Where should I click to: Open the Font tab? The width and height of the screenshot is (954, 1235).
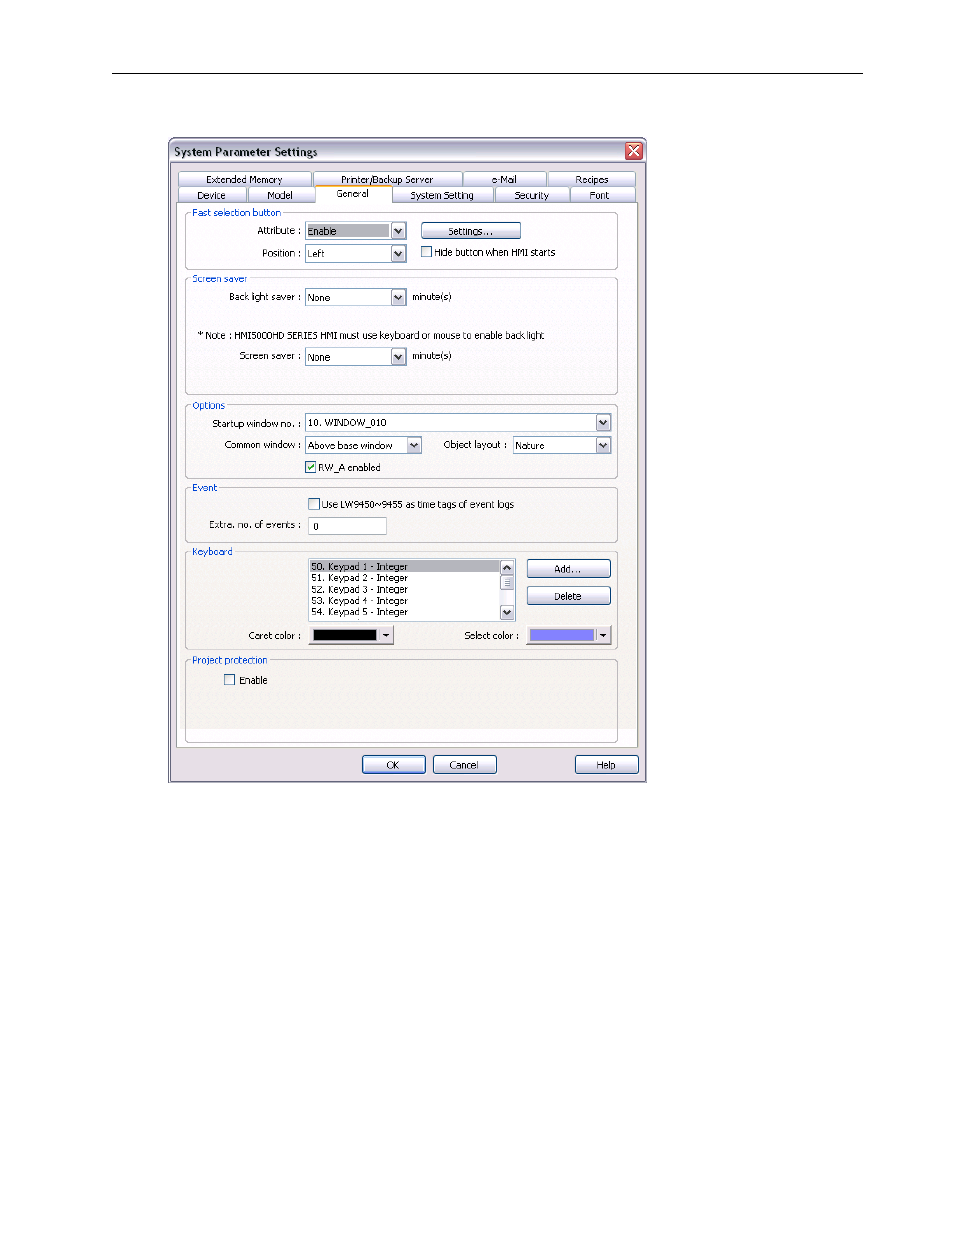(599, 195)
